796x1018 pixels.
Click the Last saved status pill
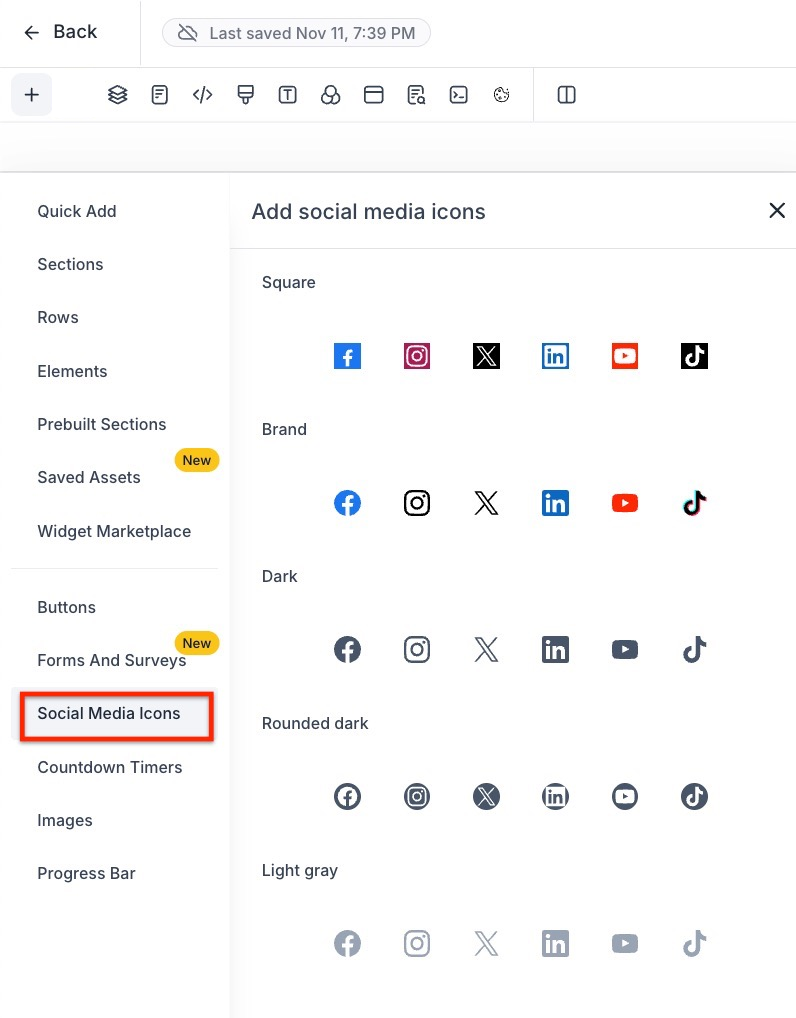(x=296, y=33)
